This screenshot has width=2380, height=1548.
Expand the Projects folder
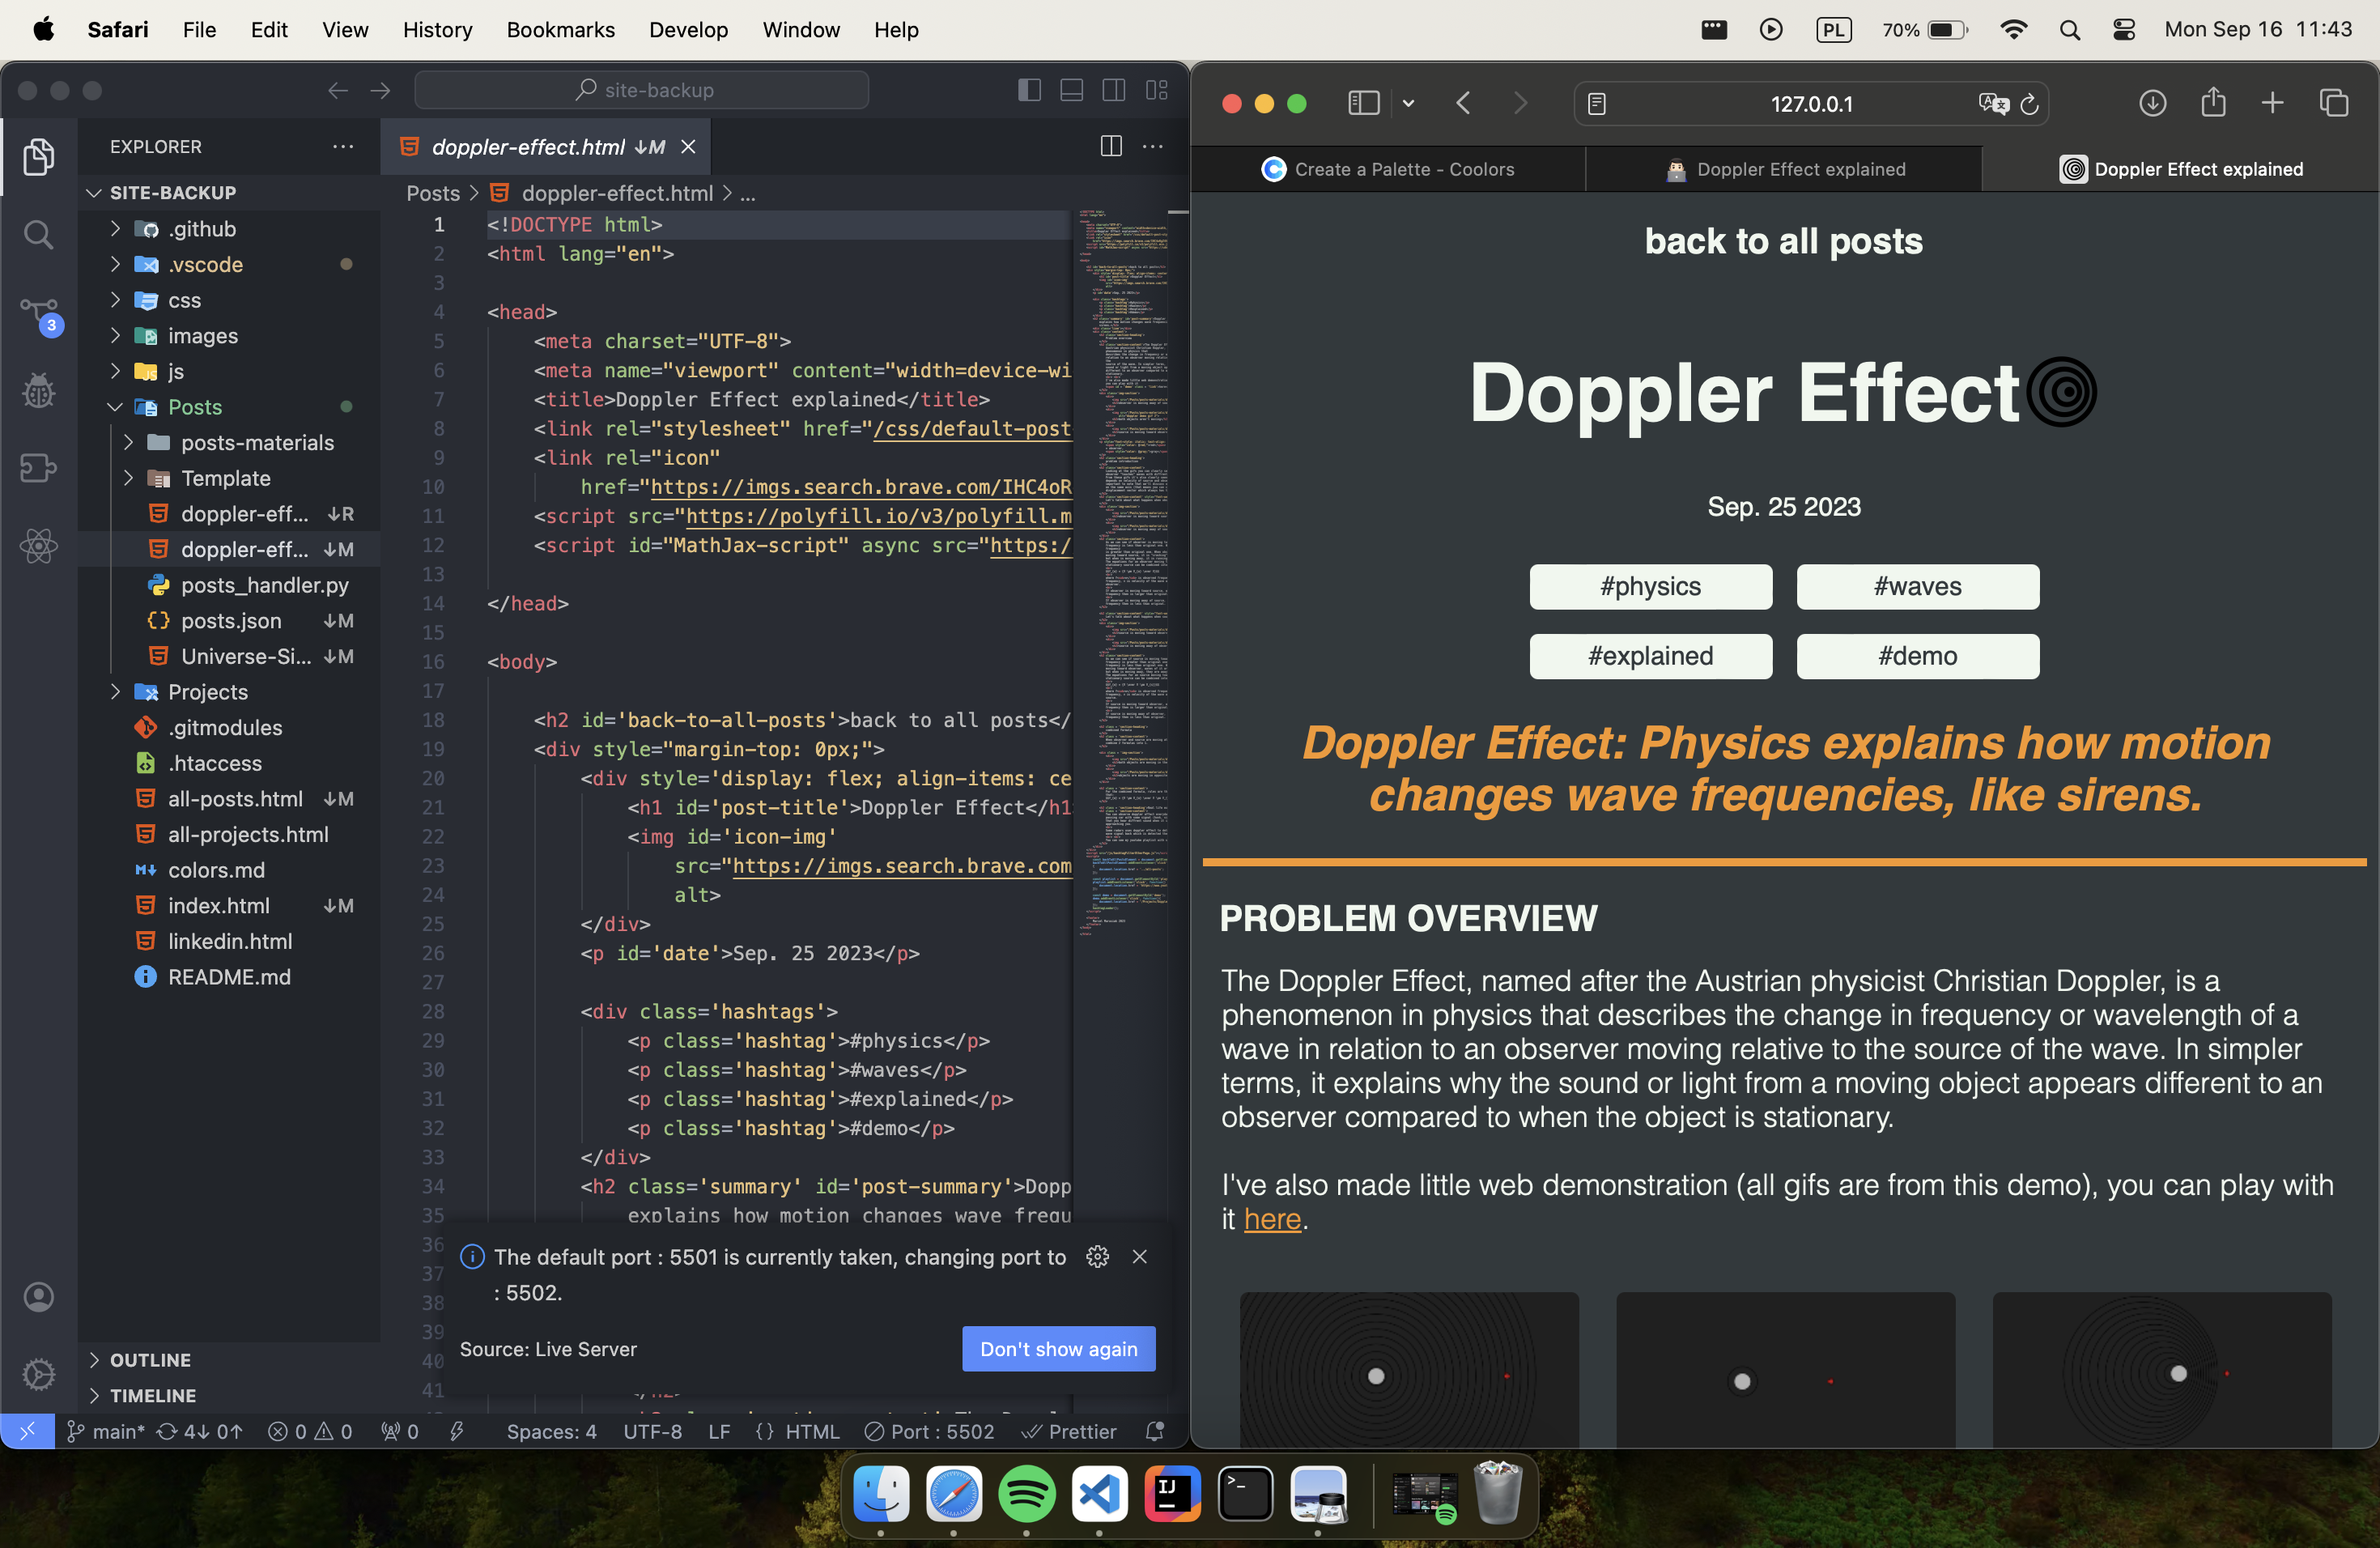[229, 692]
